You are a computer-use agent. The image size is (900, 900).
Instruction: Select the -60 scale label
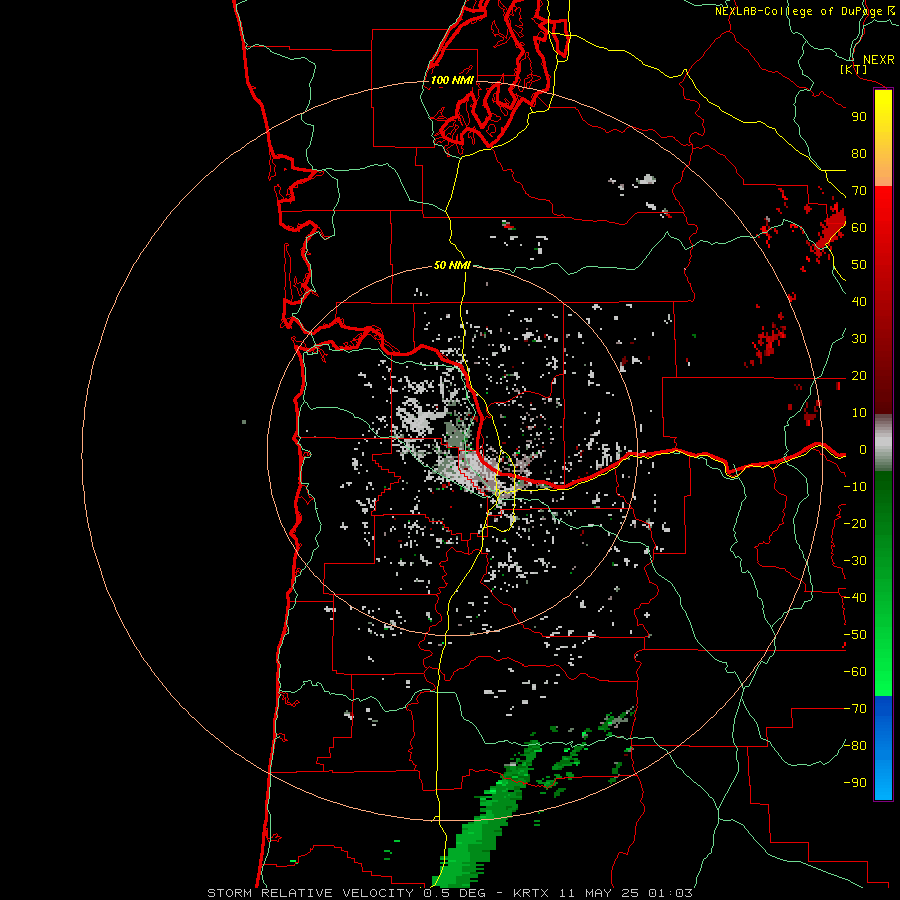click(855, 672)
